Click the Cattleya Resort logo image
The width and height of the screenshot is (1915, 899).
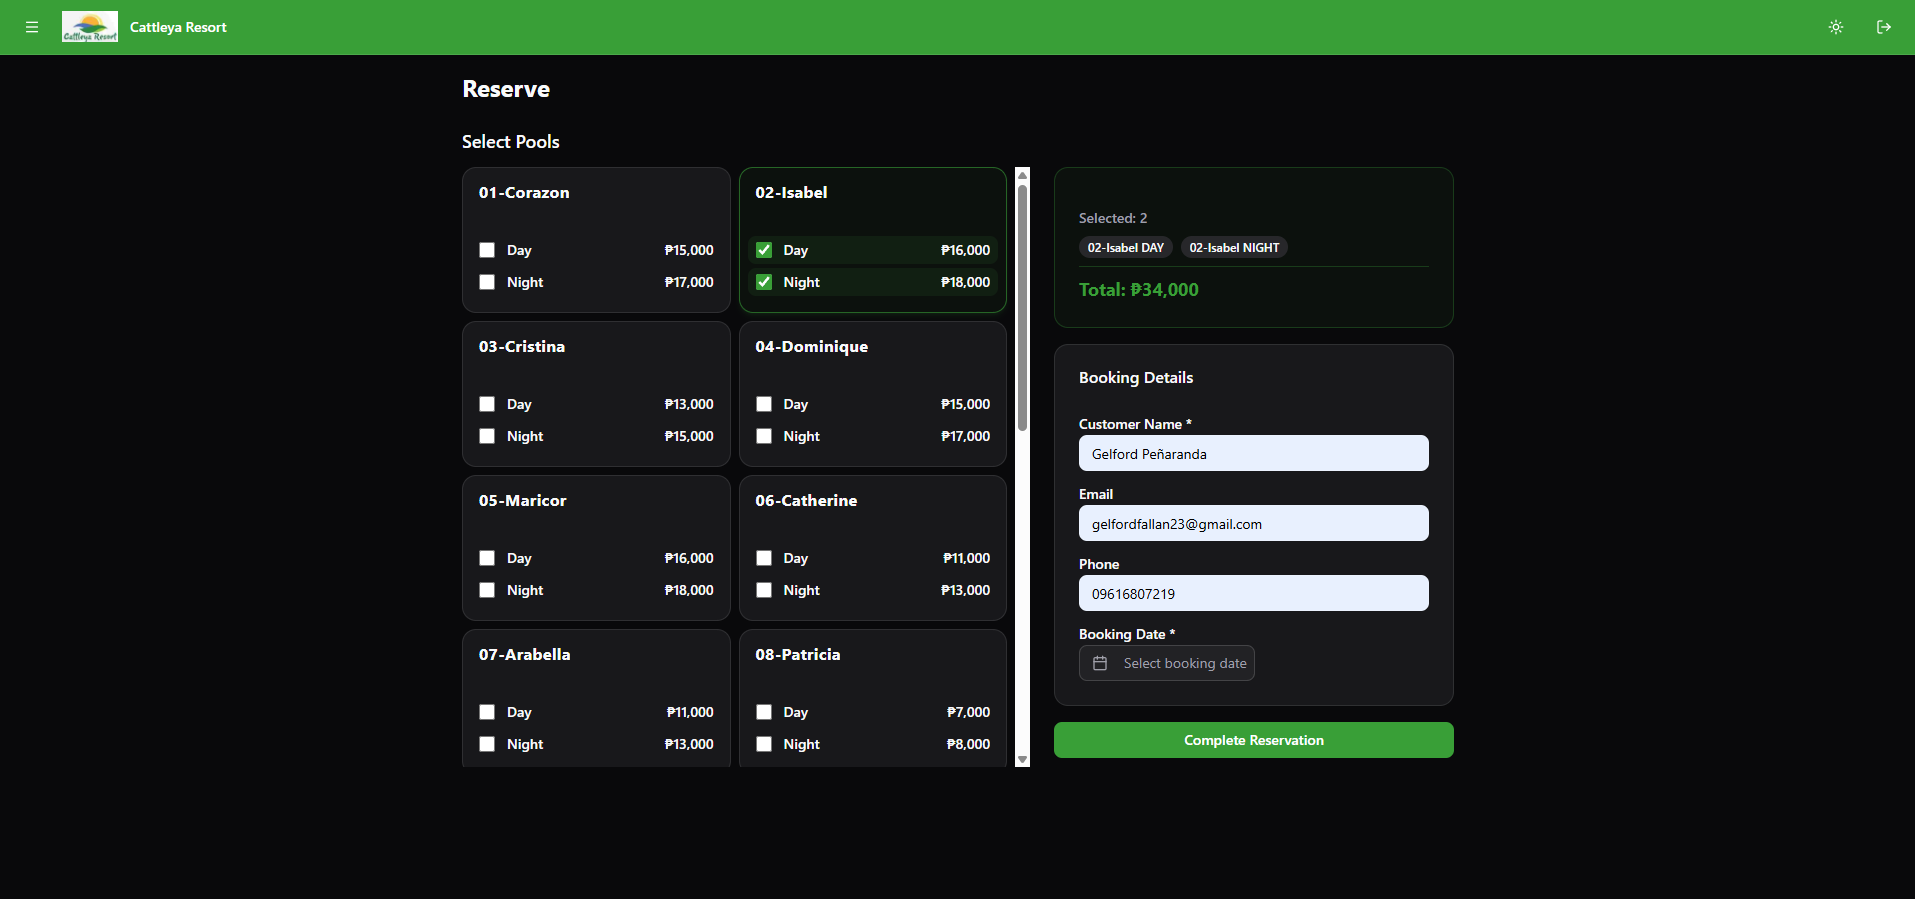(x=90, y=27)
